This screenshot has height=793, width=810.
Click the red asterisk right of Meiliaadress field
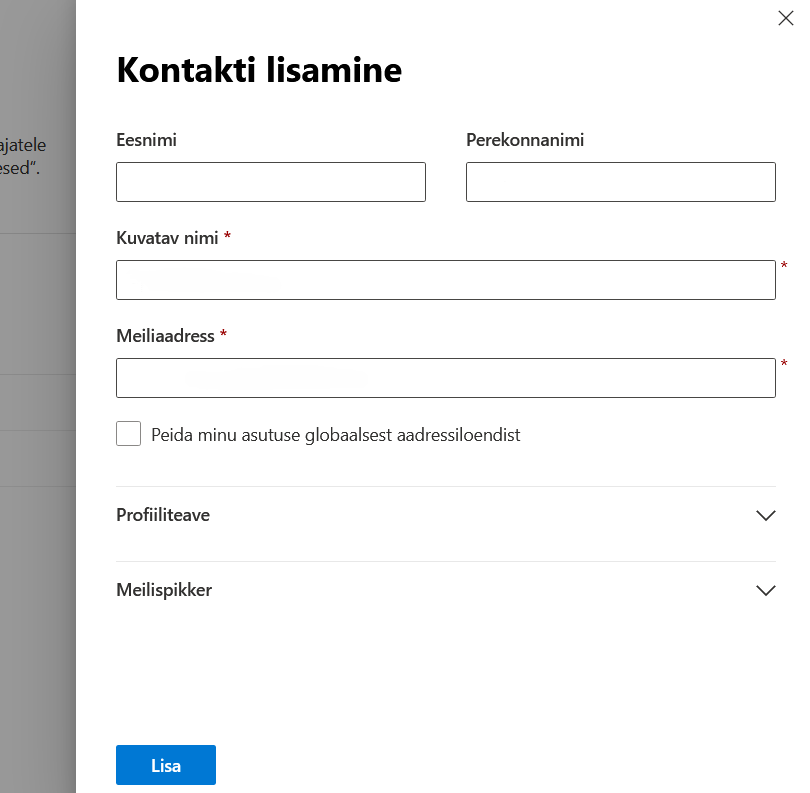coord(784,364)
